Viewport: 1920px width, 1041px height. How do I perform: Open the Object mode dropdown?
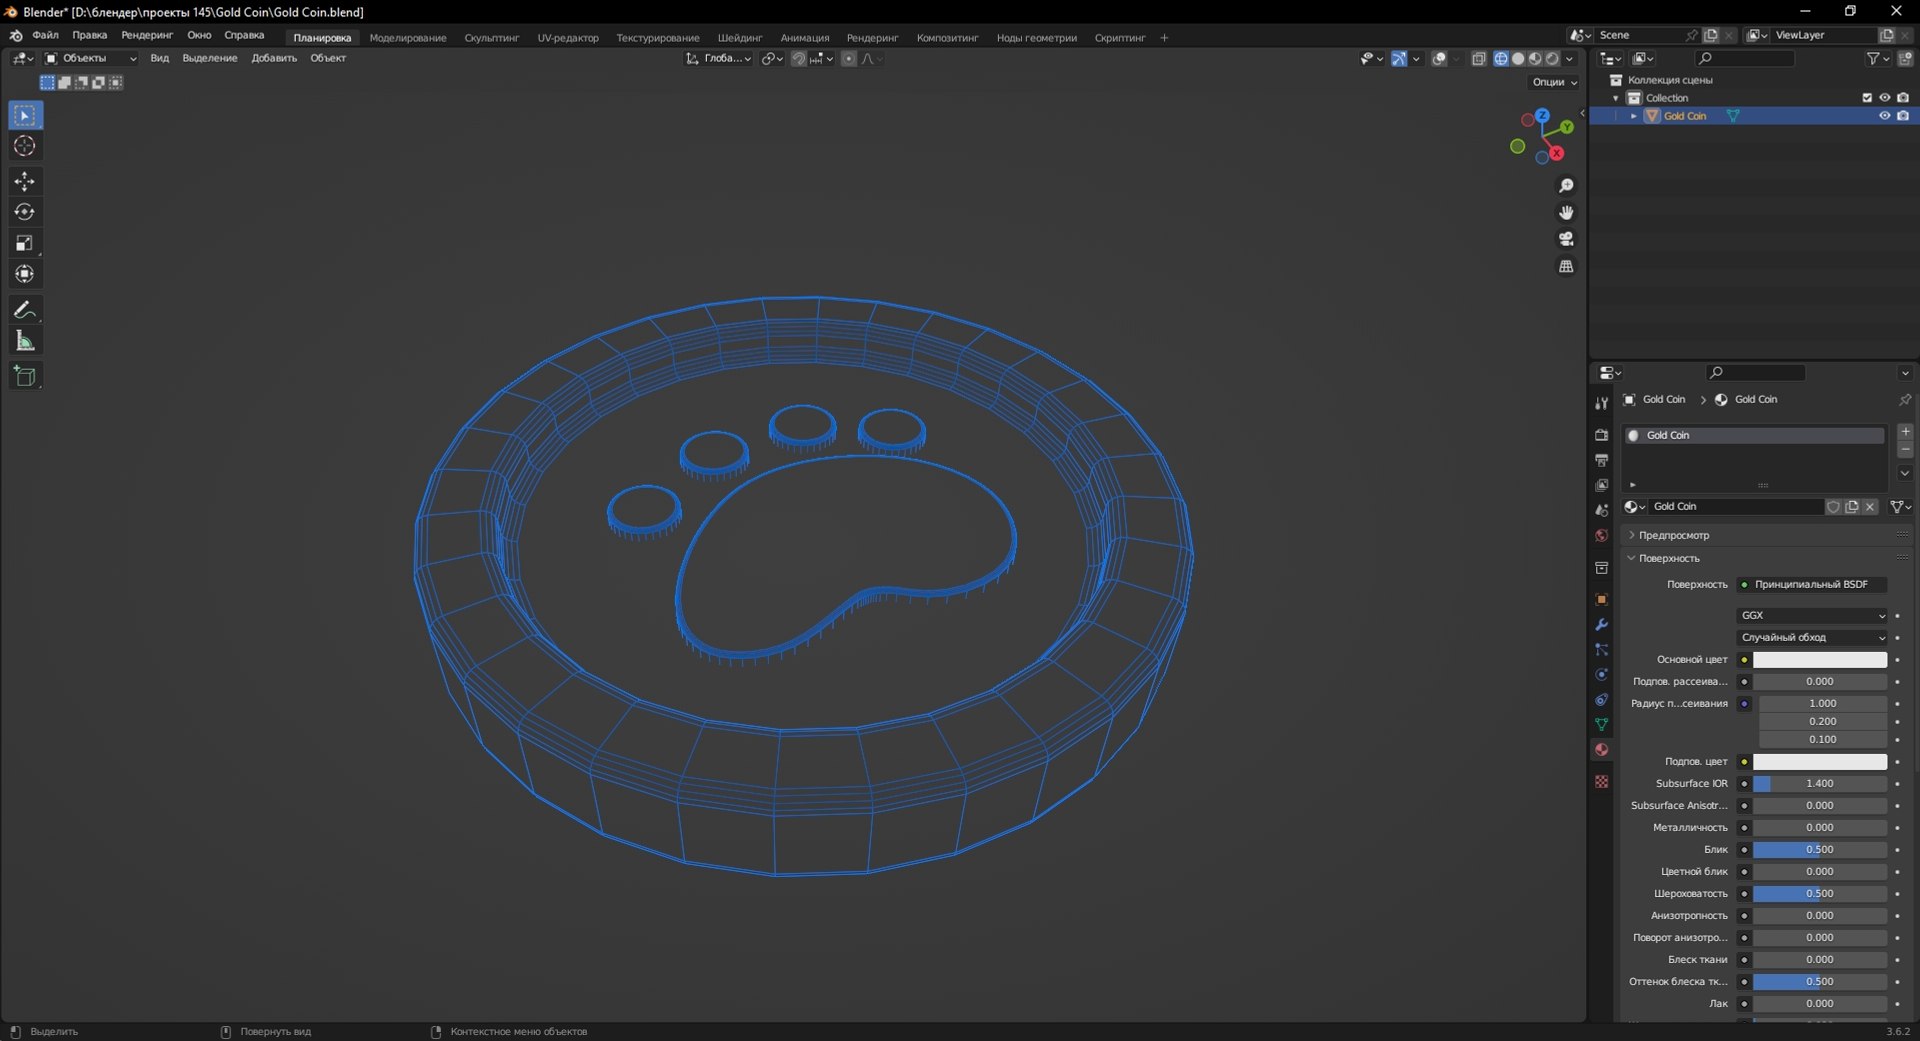pyautogui.click(x=90, y=58)
